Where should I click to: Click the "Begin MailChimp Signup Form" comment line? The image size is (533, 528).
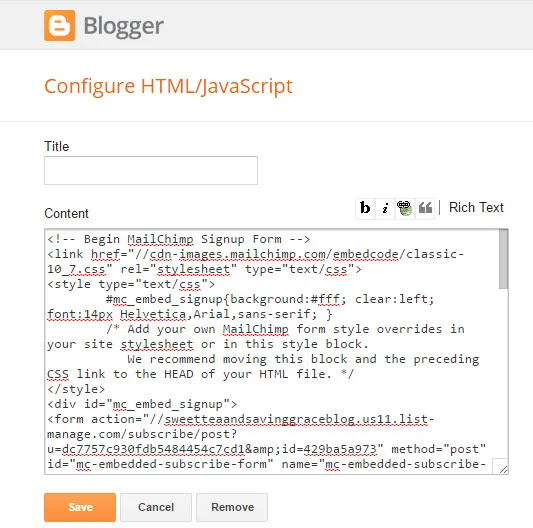pos(179,239)
